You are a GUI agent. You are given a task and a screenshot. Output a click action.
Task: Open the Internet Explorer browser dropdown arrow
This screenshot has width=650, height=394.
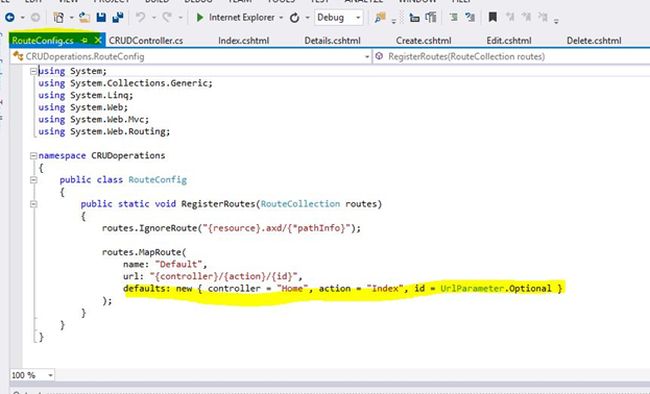pyautogui.click(x=281, y=18)
